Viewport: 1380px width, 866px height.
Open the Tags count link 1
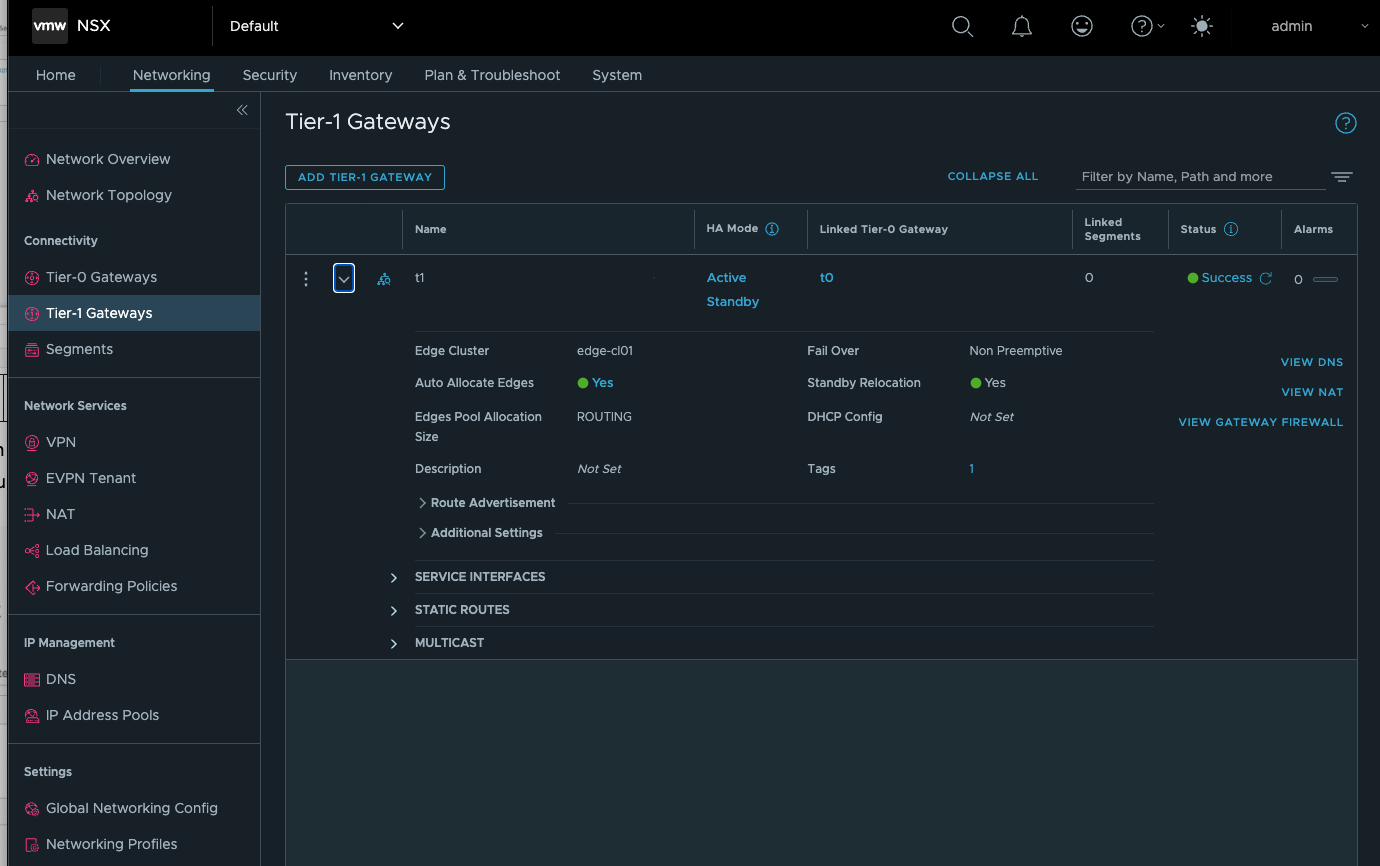(971, 469)
